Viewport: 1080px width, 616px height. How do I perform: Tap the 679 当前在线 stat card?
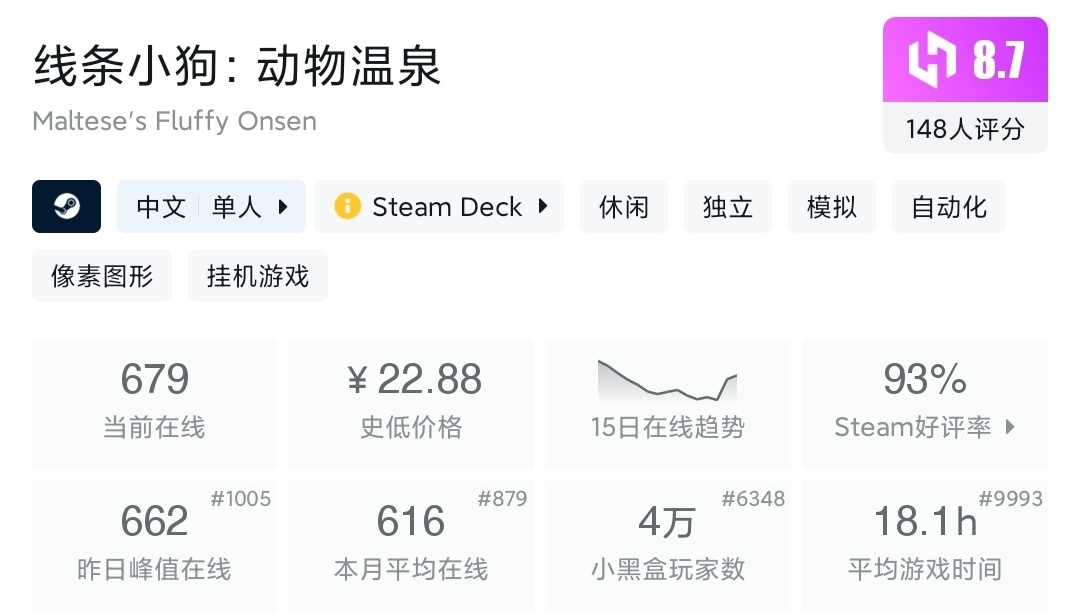point(154,404)
